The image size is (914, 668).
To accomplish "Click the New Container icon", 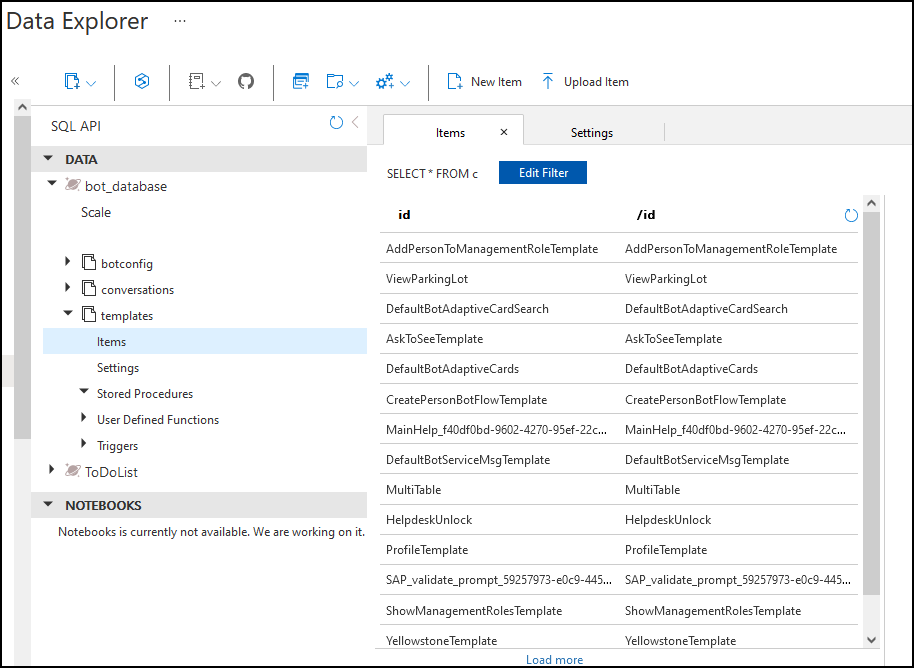I will pos(72,82).
